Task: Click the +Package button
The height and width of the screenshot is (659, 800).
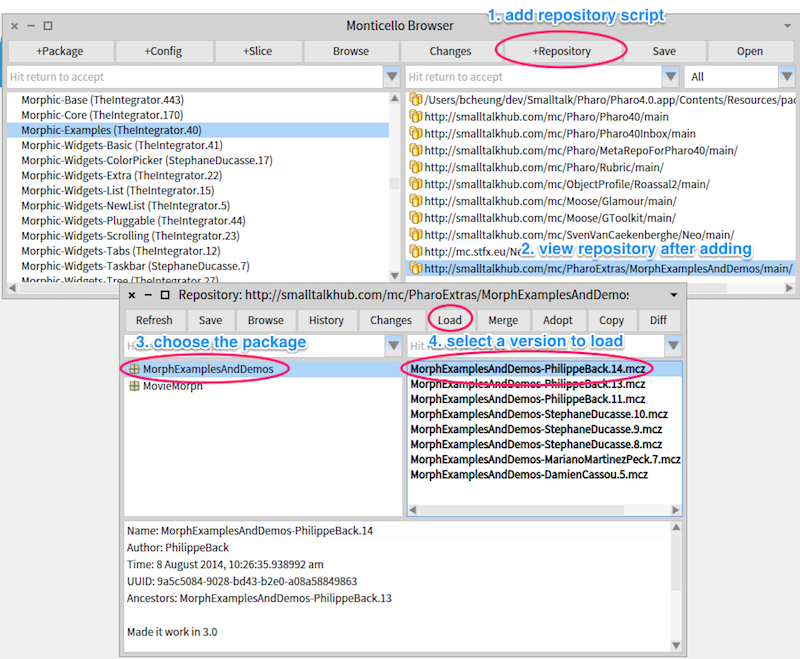Action: coord(61,51)
